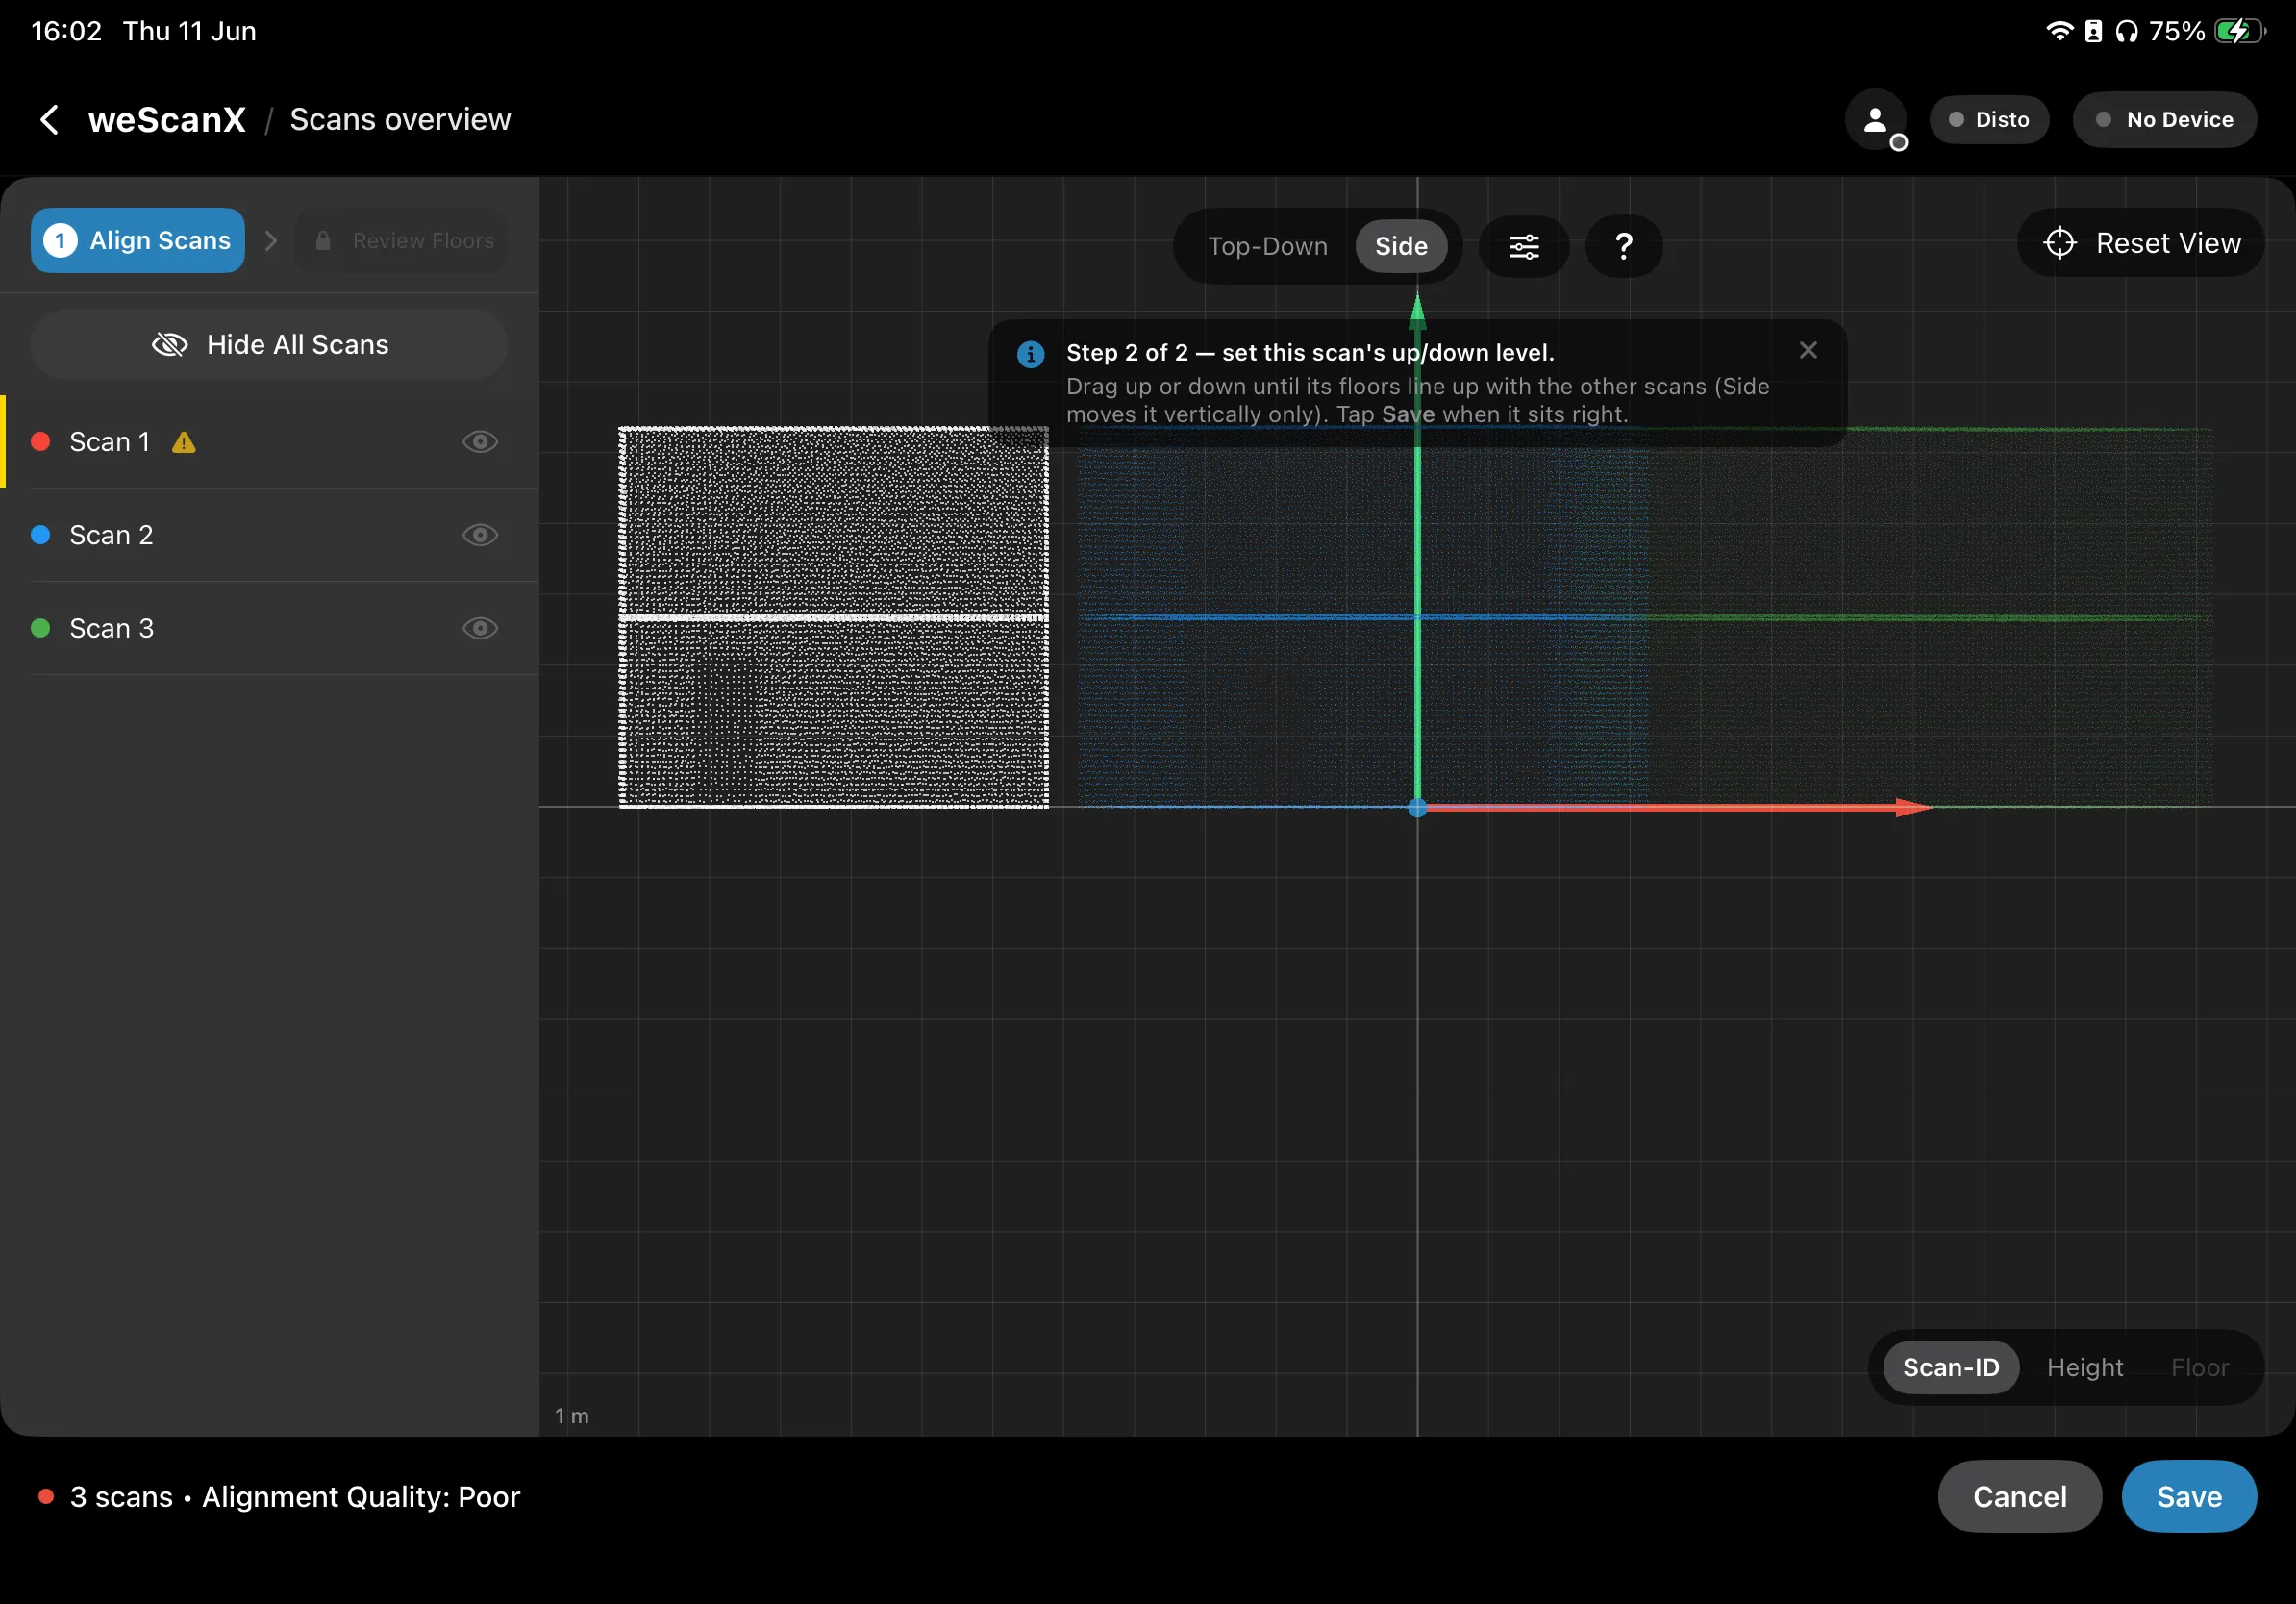Image resolution: width=2296 pixels, height=1604 pixels.
Task: Click the white selected scan point cloud
Action: (x=833, y=617)
